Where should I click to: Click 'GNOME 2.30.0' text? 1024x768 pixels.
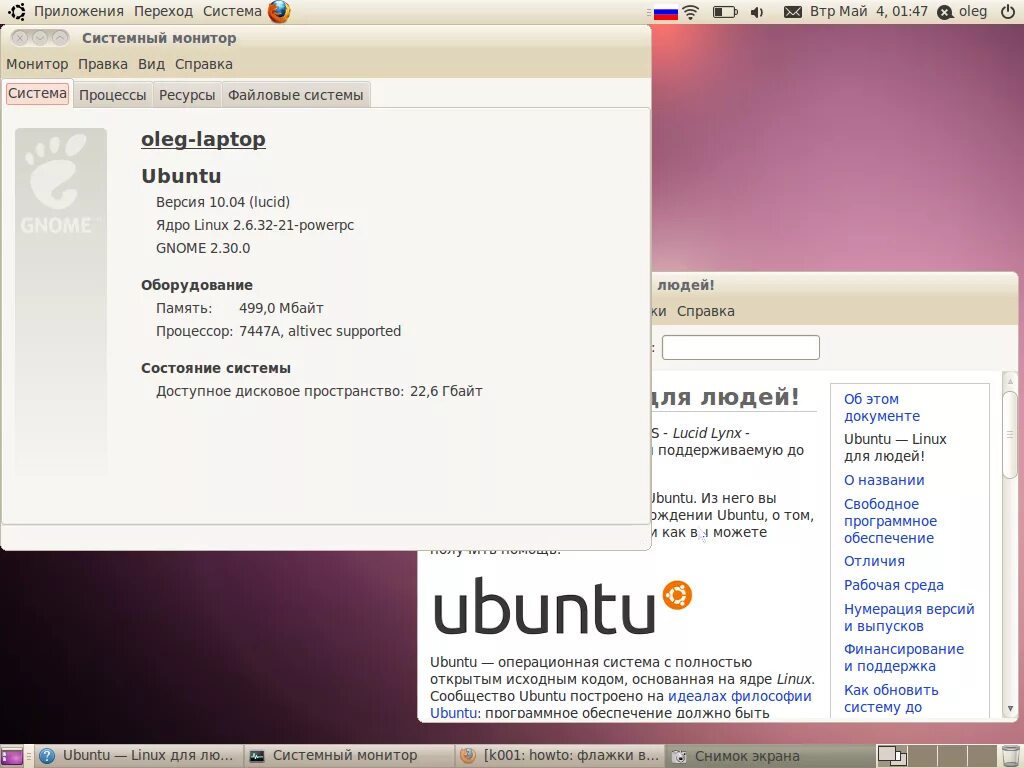[x=202, y=248]
